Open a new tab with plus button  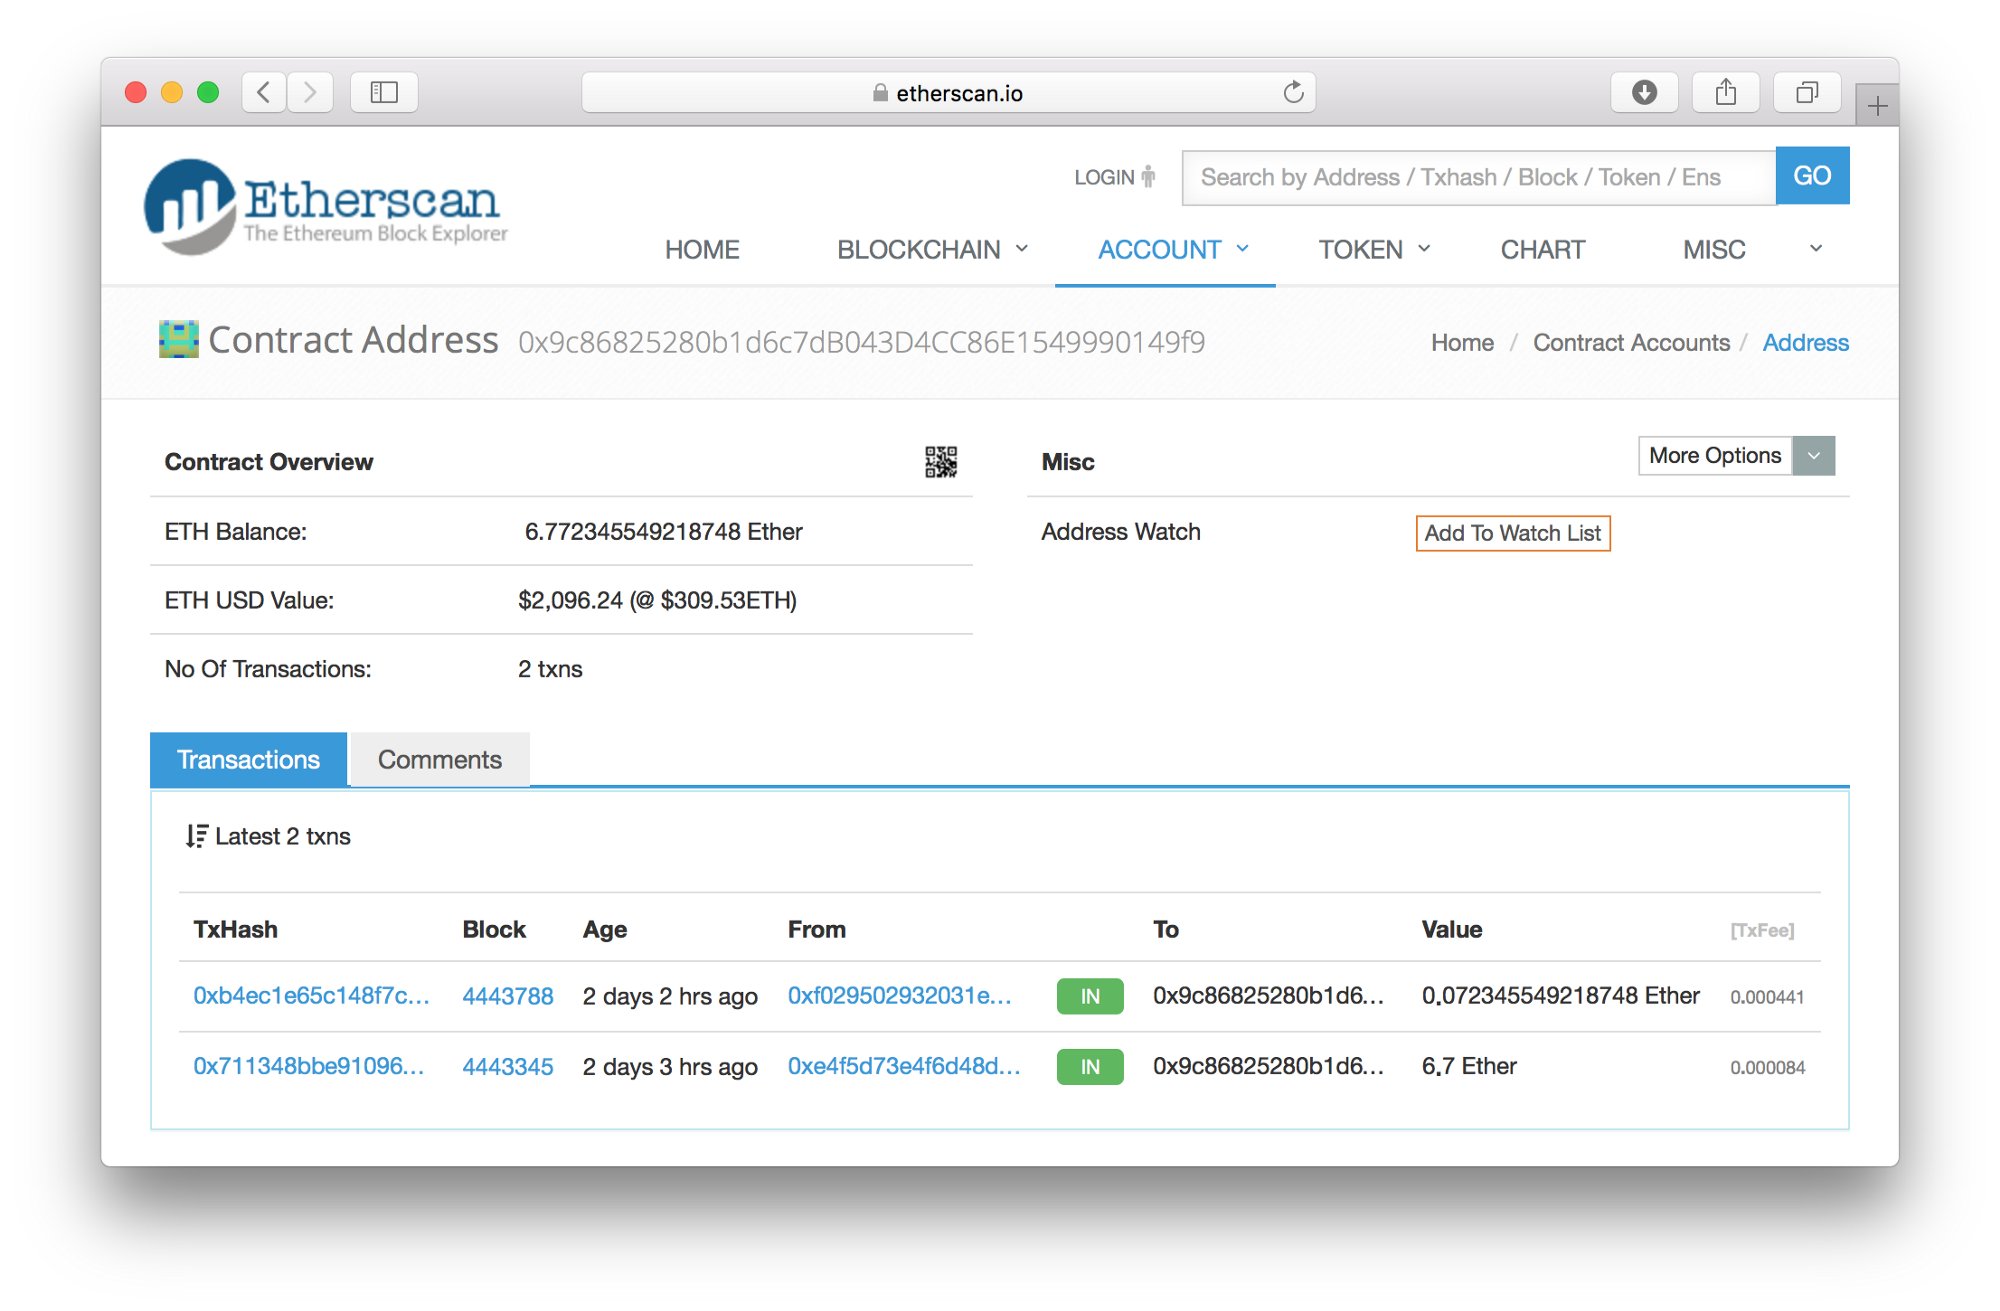(1877, 106)
